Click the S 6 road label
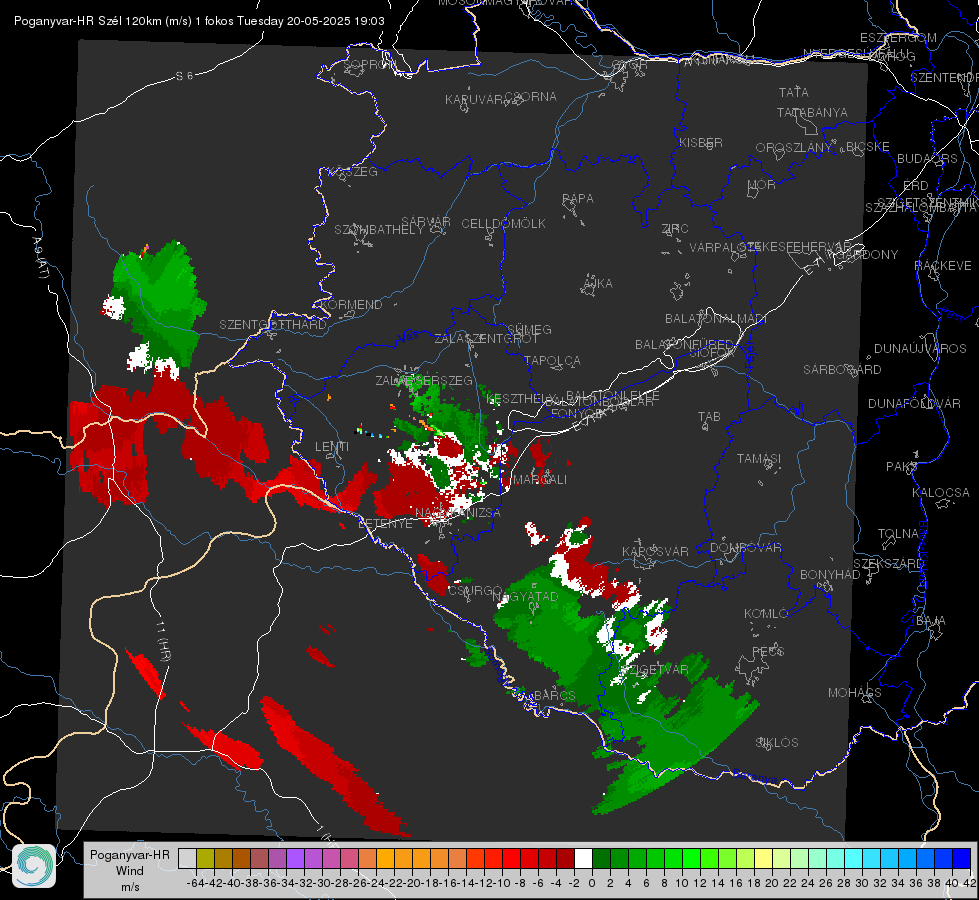The image size is (979, 900). 184,76
